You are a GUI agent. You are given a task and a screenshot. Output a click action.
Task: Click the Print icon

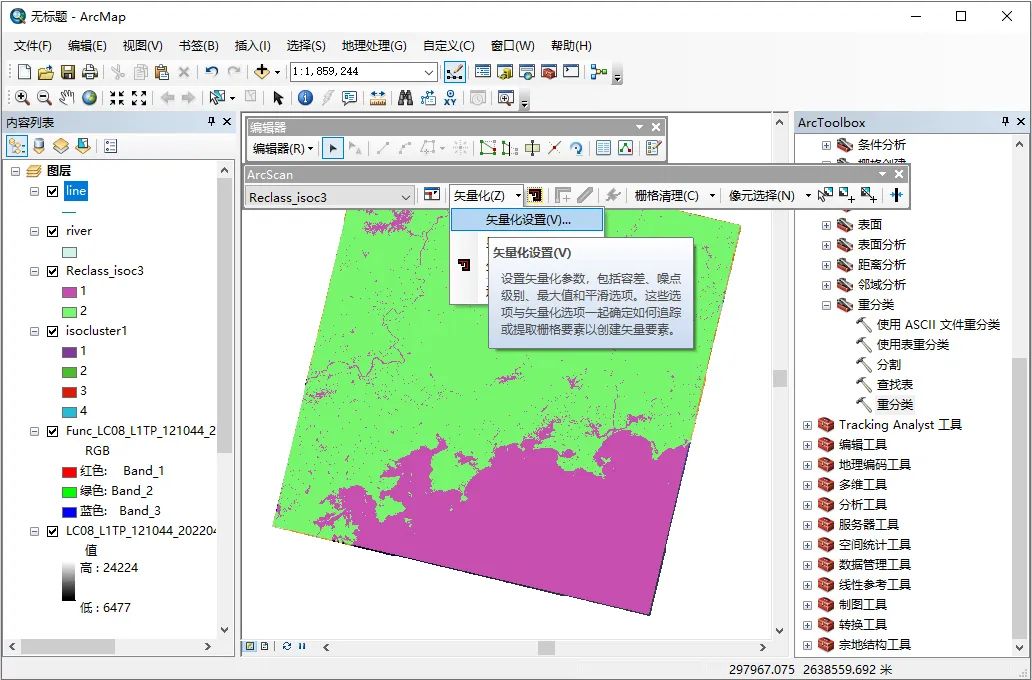pos(90,72)
